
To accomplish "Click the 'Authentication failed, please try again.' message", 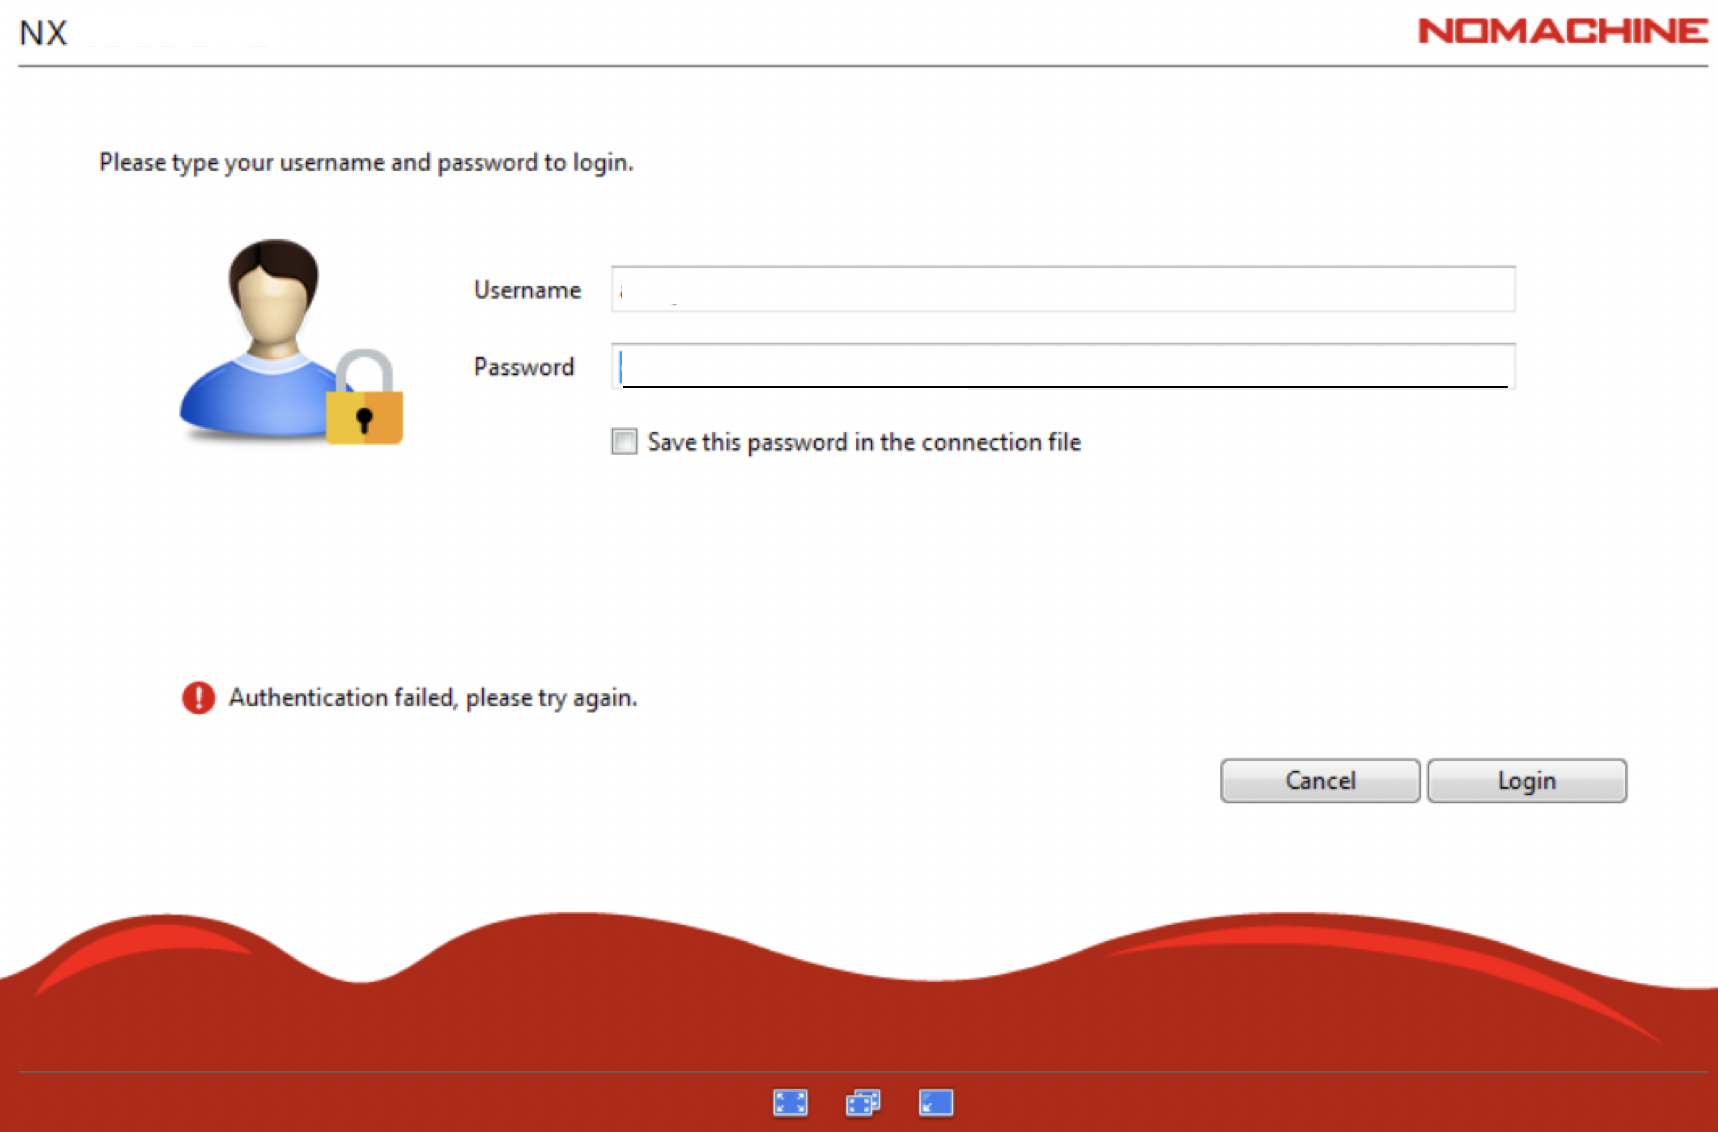I will point(433,697).
